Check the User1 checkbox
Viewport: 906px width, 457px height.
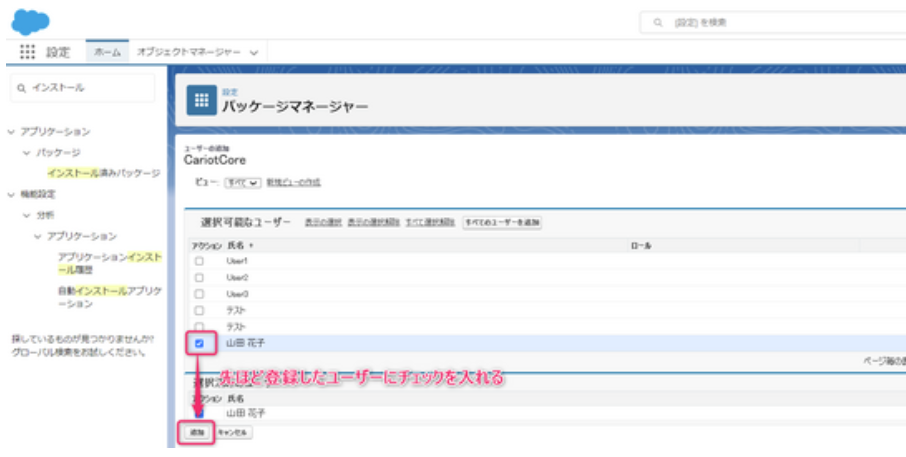[x=199, y=261]
